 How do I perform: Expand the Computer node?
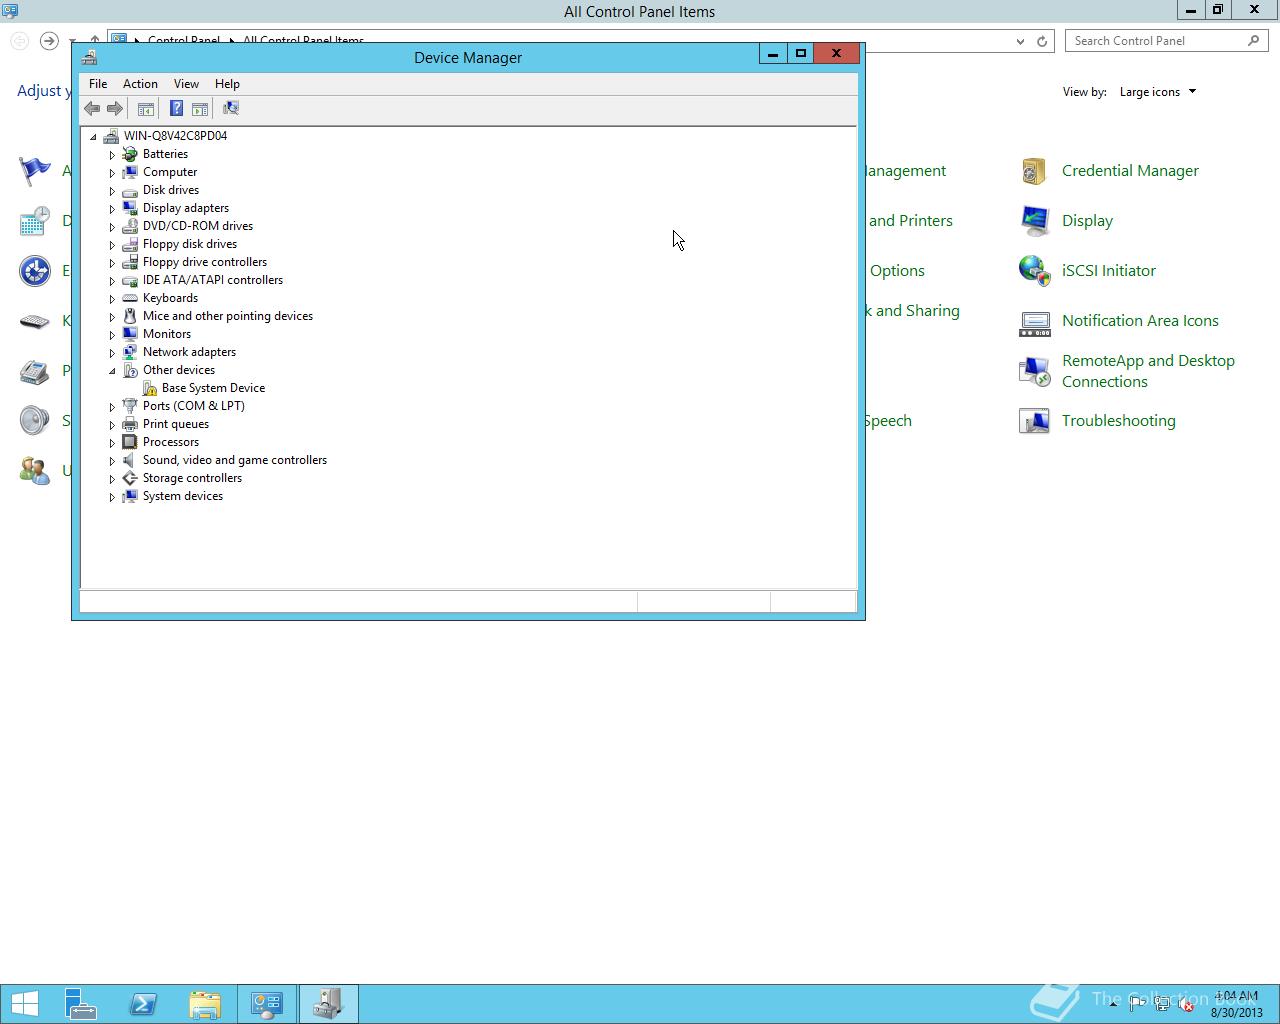click(x=112, y=173)
